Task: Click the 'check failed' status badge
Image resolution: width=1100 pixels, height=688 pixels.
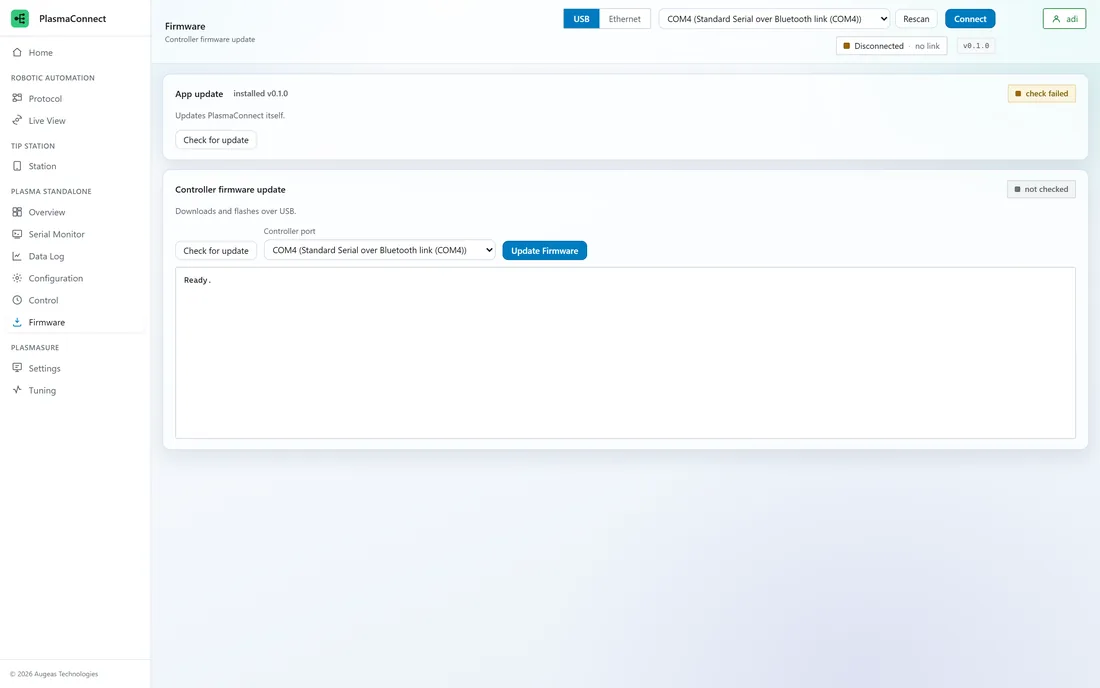Action: (1042, 93)
